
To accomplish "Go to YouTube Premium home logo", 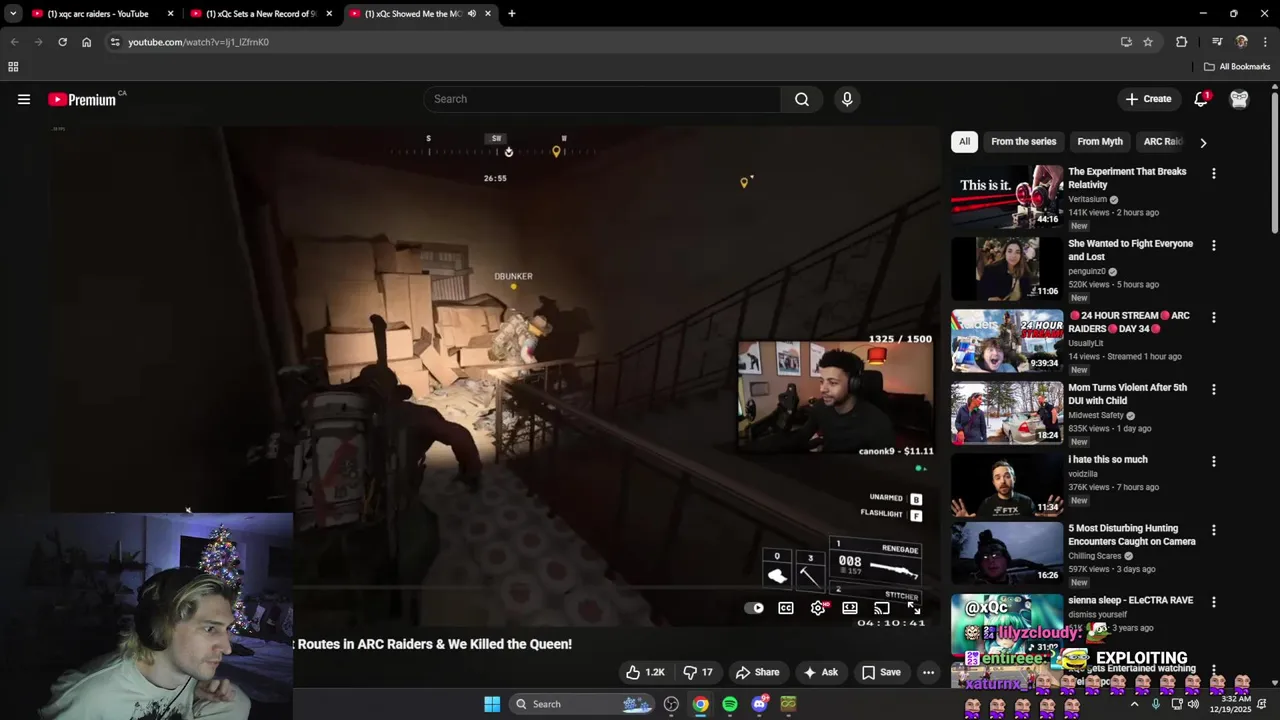I will tap(82, 99).
